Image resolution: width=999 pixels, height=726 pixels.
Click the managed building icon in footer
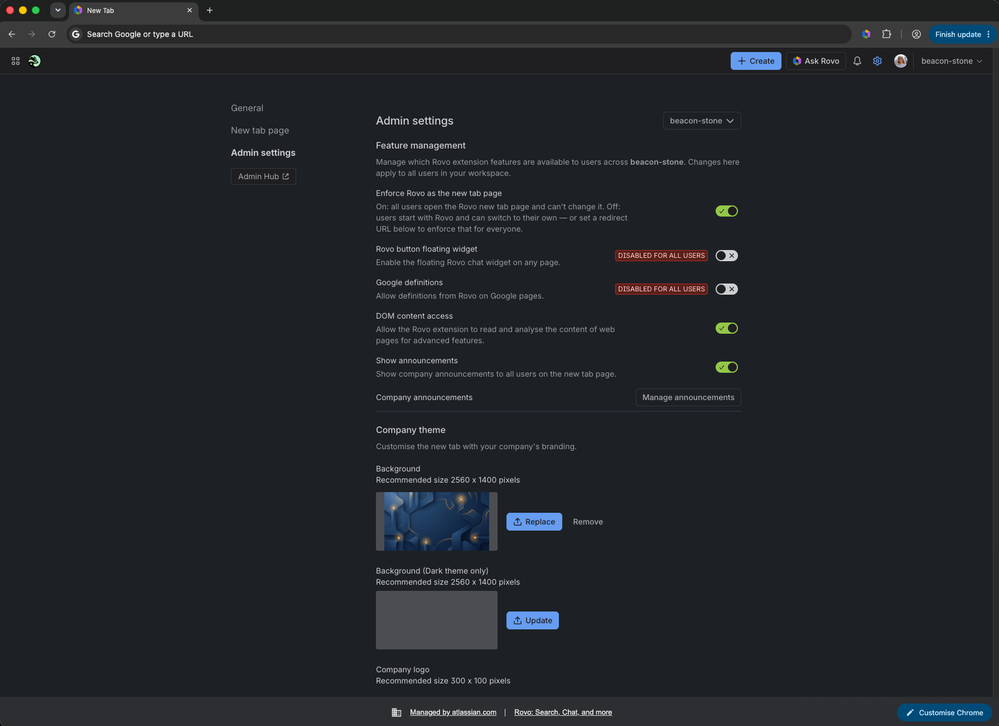(396, 713)
